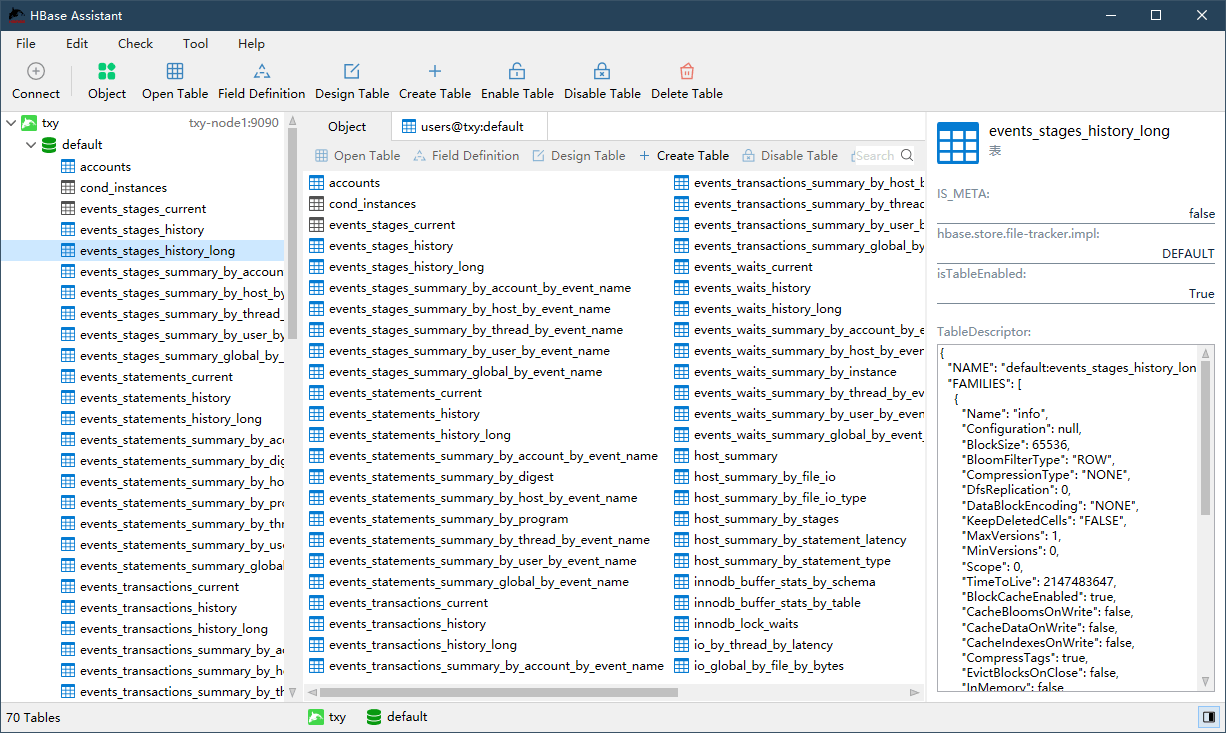This screenshot has height=733, width=1226.
Task: Switch to the users@txy:default tab
Action: point(469,127)
